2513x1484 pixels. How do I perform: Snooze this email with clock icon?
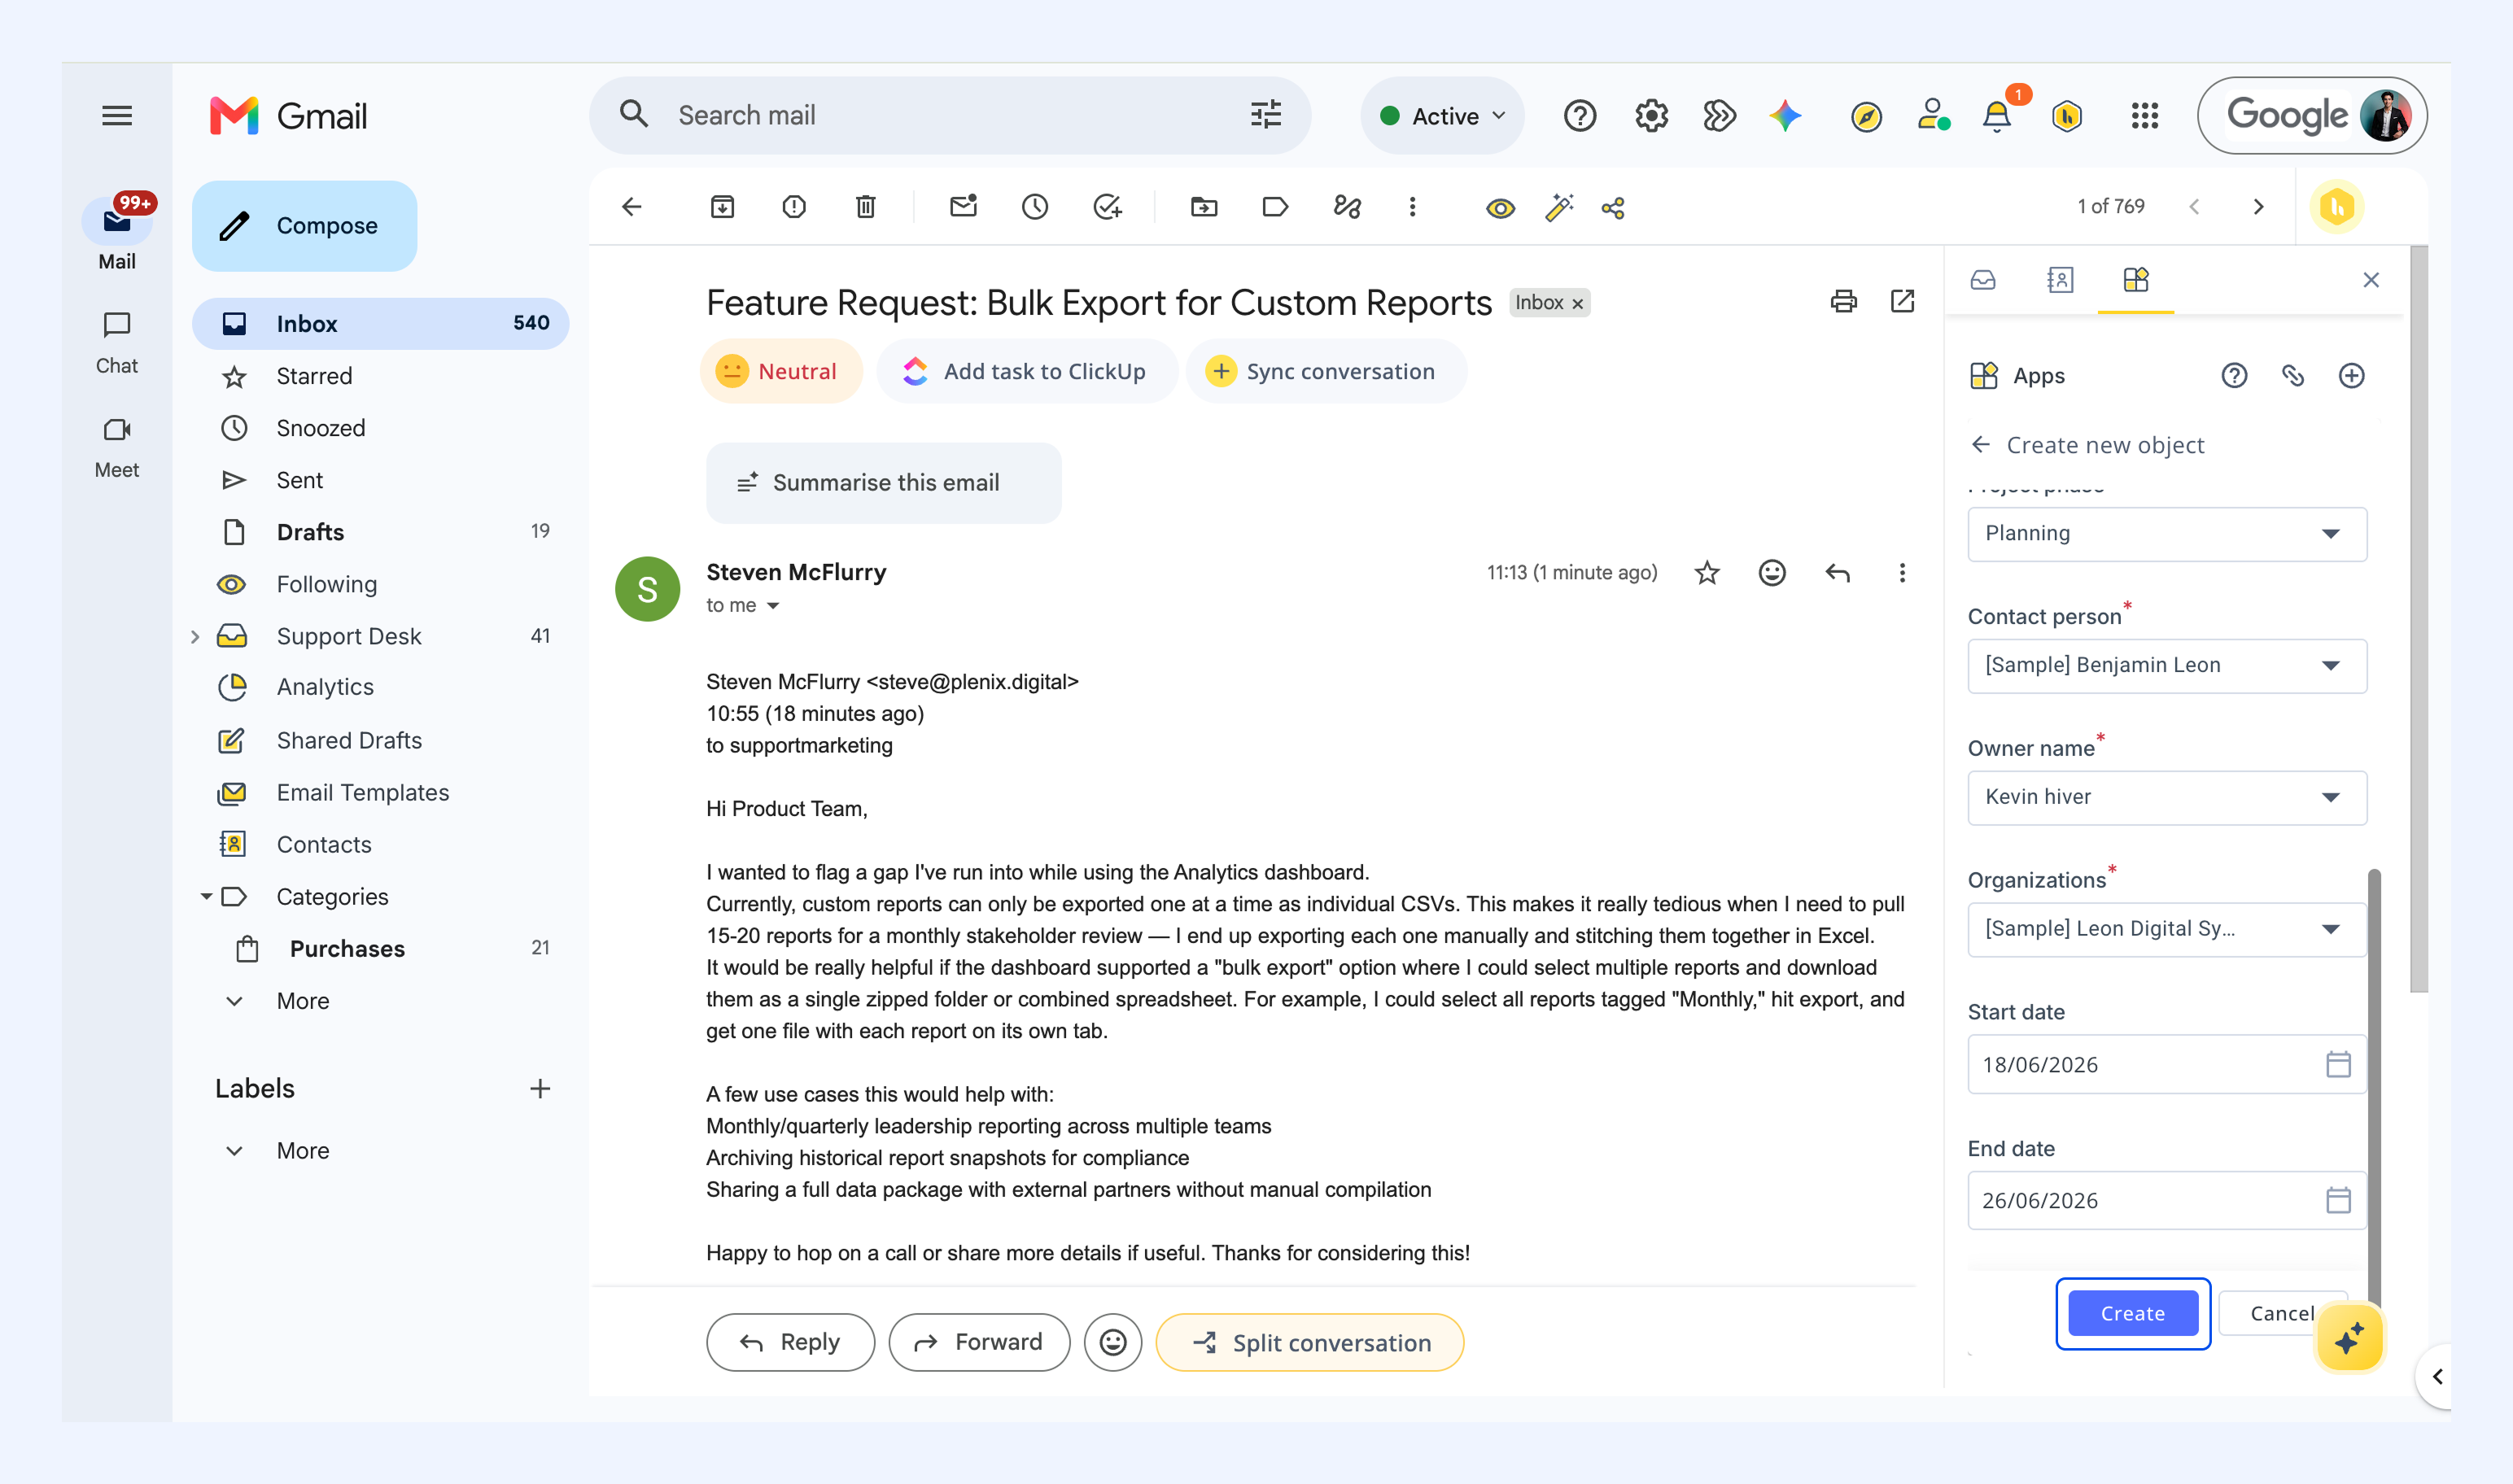pos(1035,207)
